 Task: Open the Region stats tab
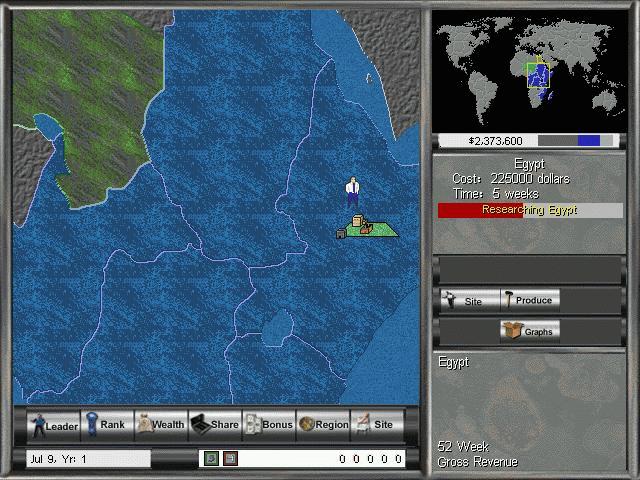(x=323, y=425)
